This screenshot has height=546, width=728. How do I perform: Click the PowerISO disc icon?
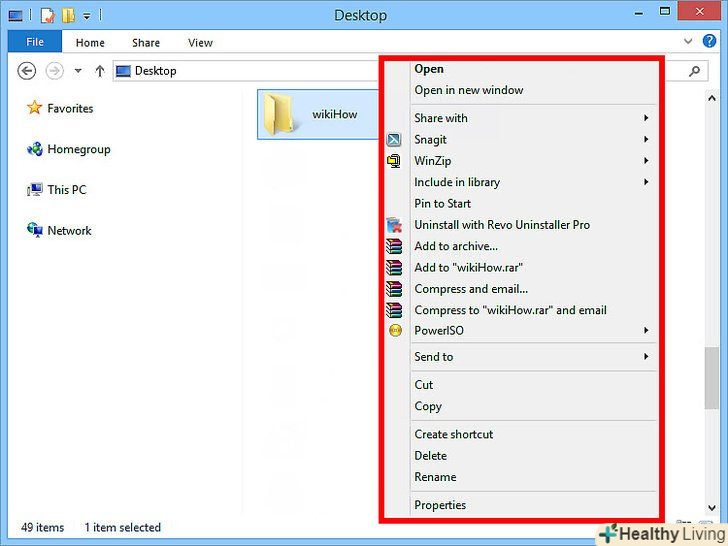pyautogui.click(x=395, y=331)
